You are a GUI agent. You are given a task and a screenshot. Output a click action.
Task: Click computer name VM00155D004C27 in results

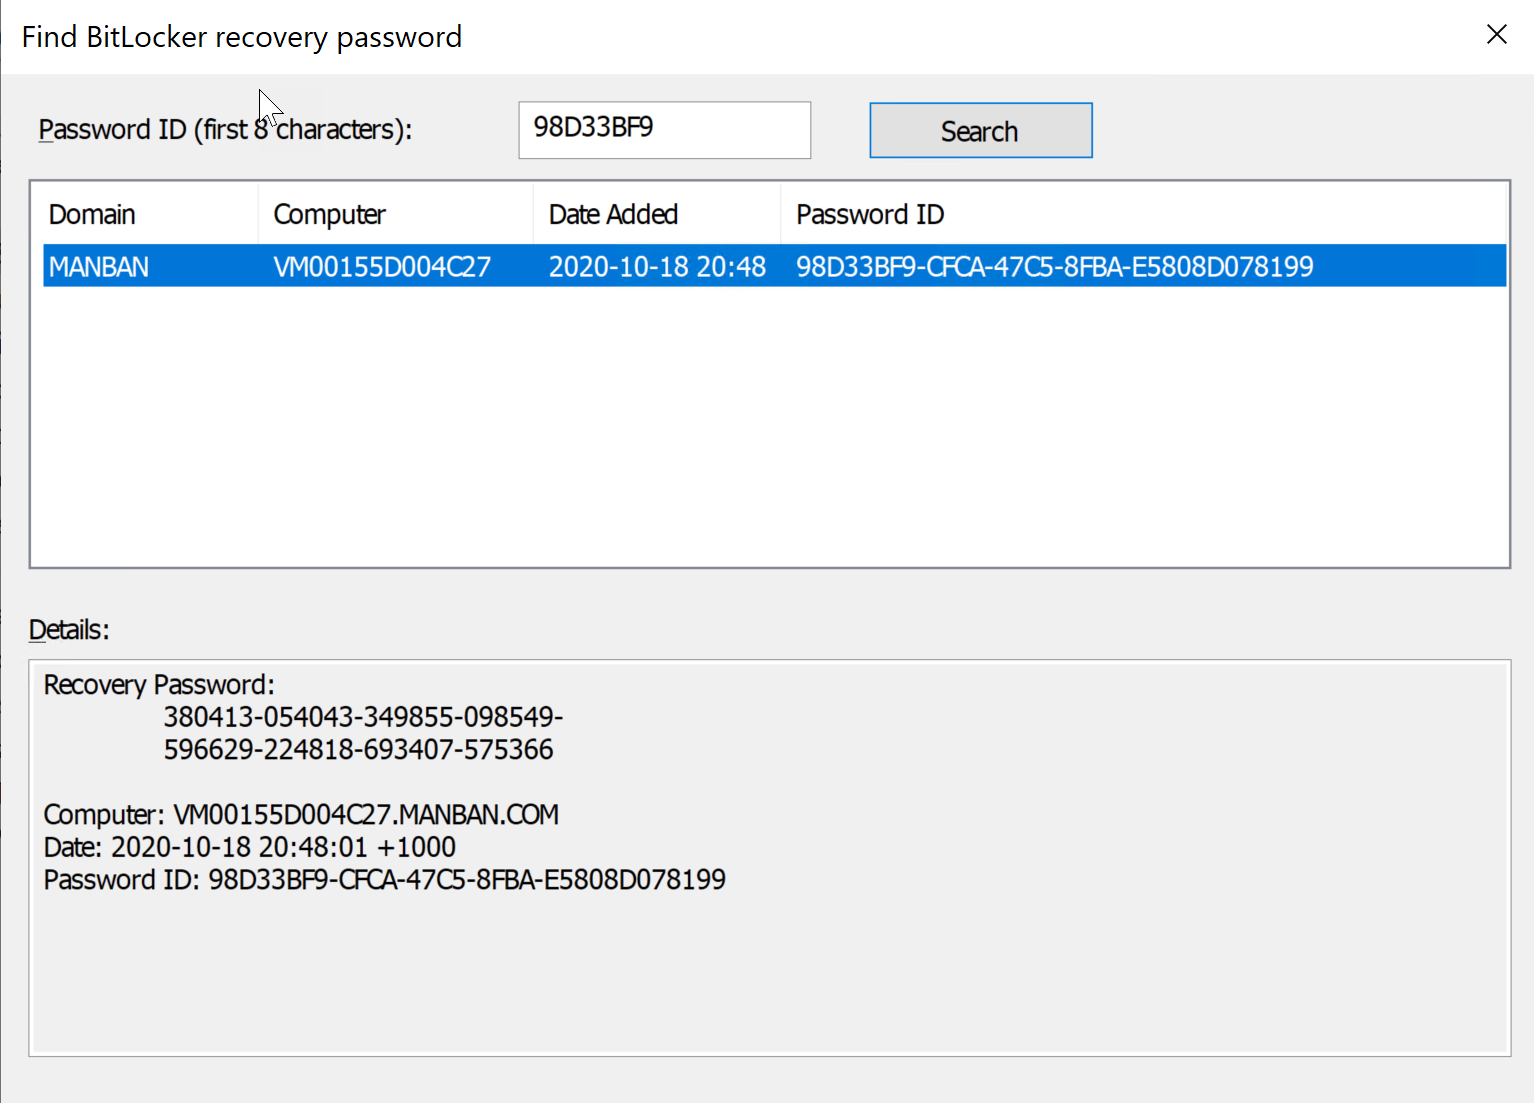point(382,267)
